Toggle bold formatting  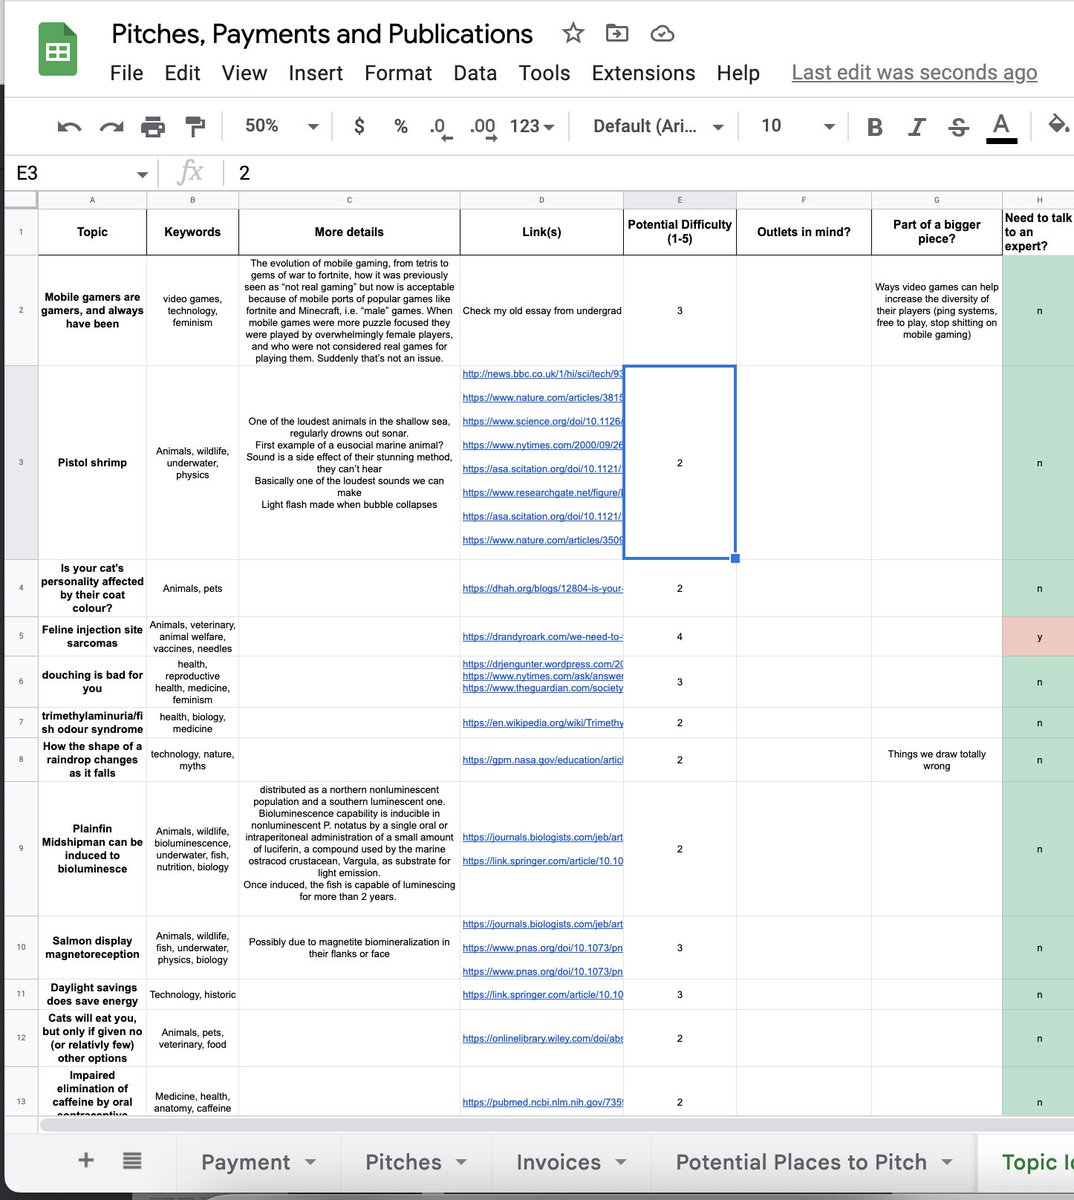click(875, 126)
